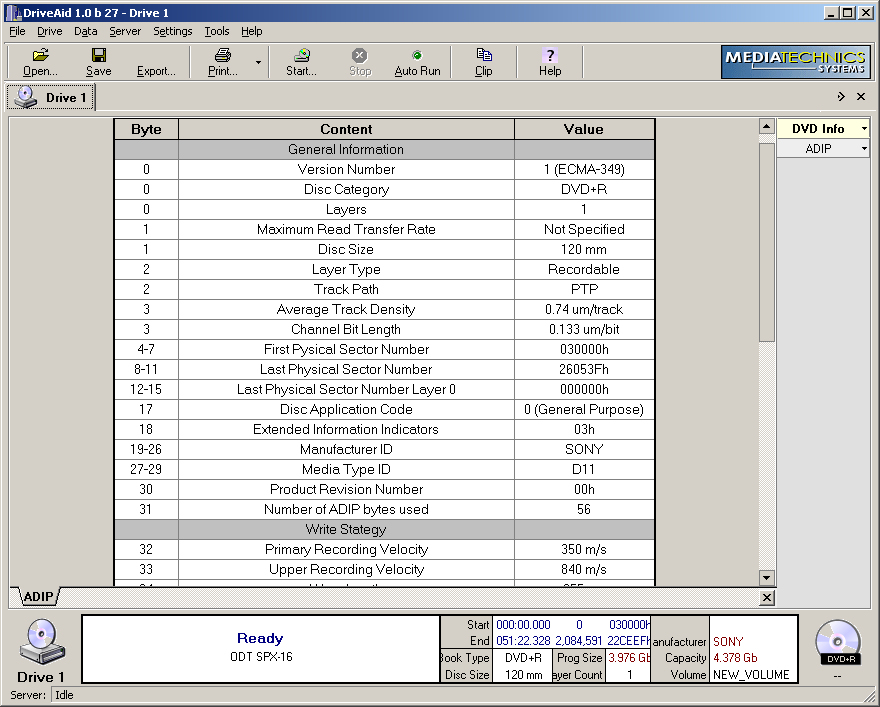
Task: Open the Tools menu
Action: [217, 31]
